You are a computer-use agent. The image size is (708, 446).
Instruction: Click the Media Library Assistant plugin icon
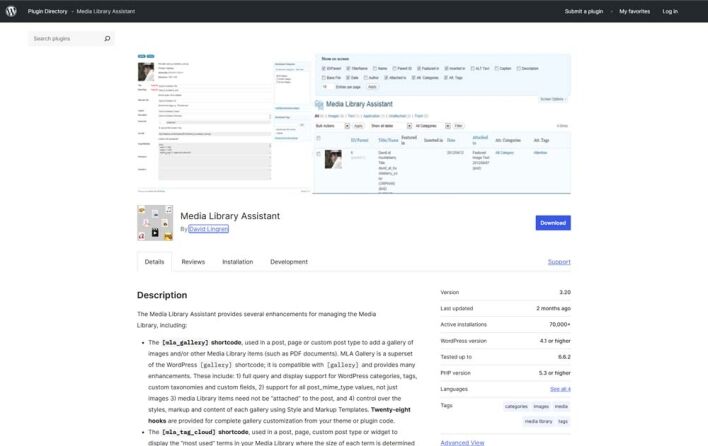click(155, 223)
